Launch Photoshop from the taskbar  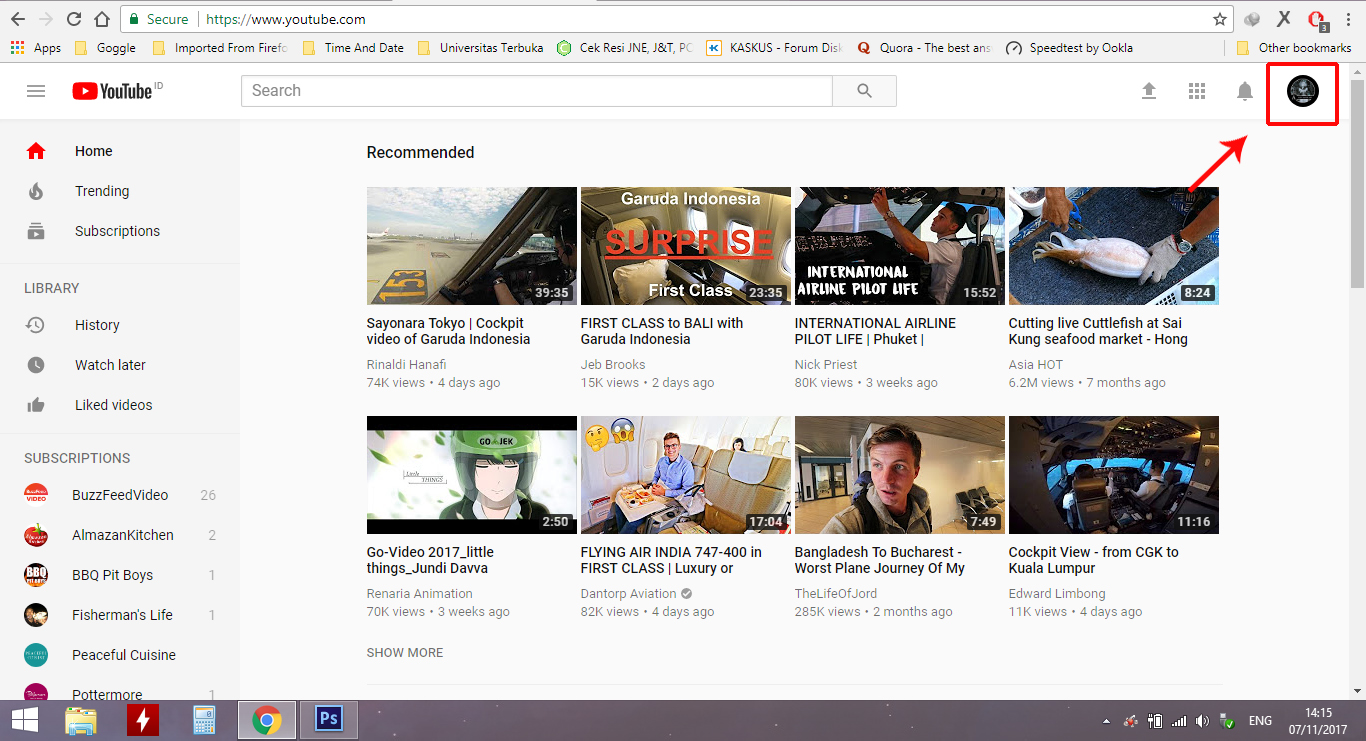(328, 719)
